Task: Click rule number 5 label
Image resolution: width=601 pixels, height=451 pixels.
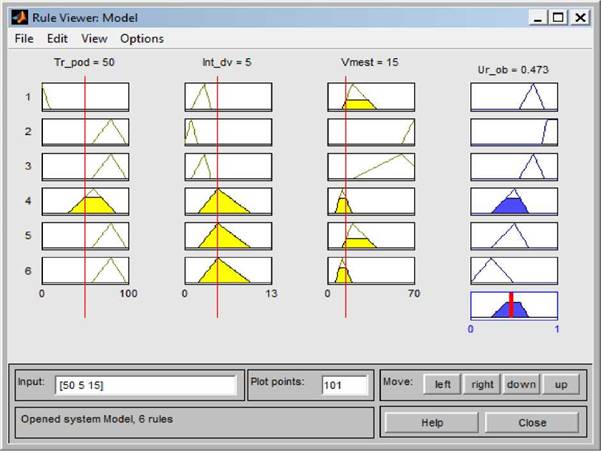Action: [x=28, y=235]
